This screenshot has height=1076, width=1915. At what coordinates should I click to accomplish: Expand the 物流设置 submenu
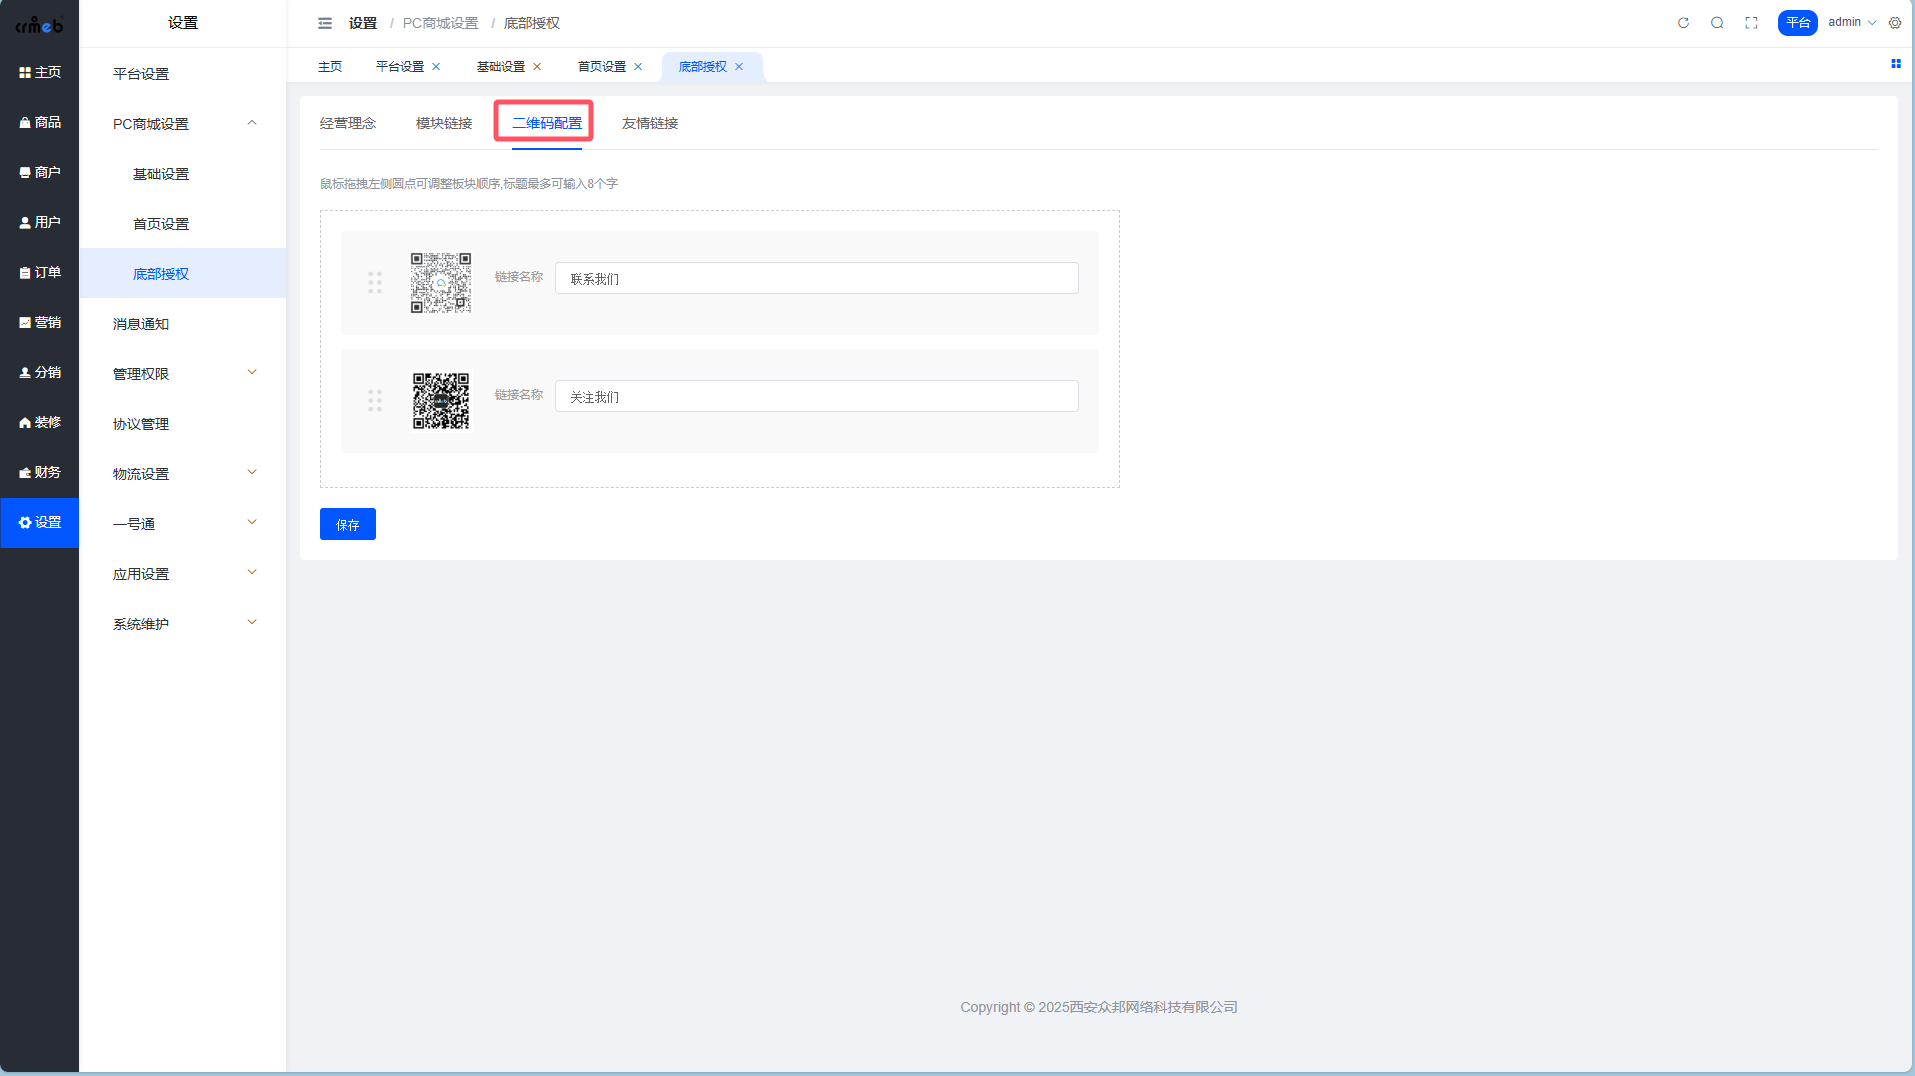point(252,473)
